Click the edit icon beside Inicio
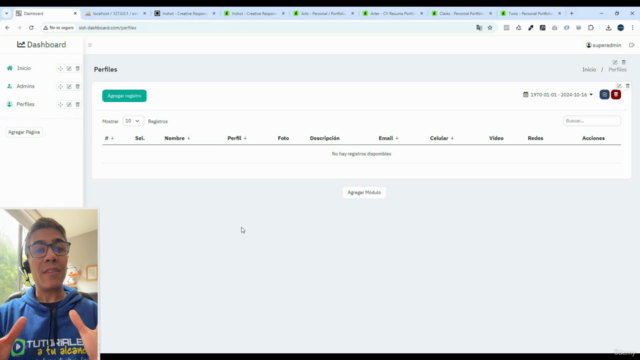The height and width of the screenshot is (360, 640). (69, 69)
